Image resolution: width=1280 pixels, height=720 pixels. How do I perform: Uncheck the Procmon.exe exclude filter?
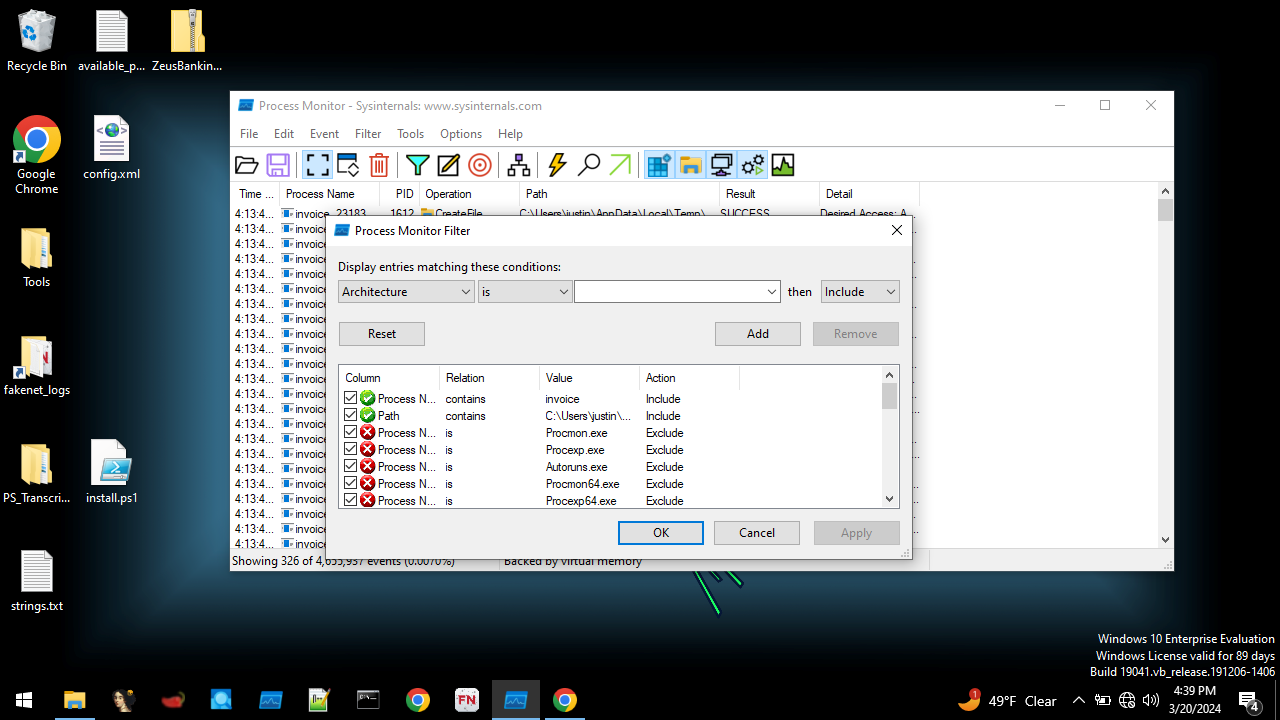351,432
